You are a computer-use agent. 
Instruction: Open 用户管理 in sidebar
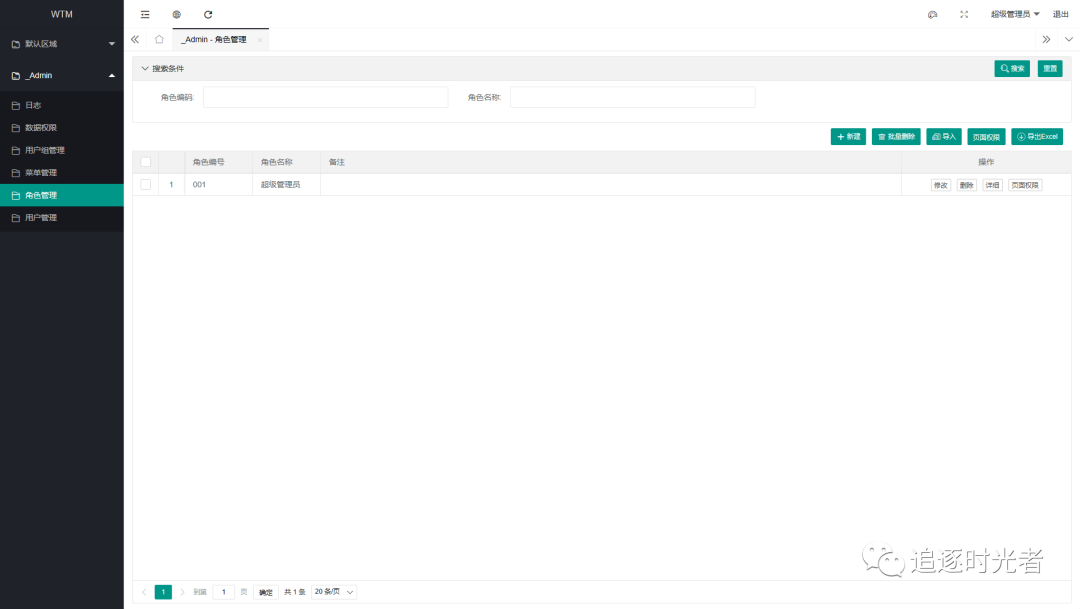tap(62, 218)
